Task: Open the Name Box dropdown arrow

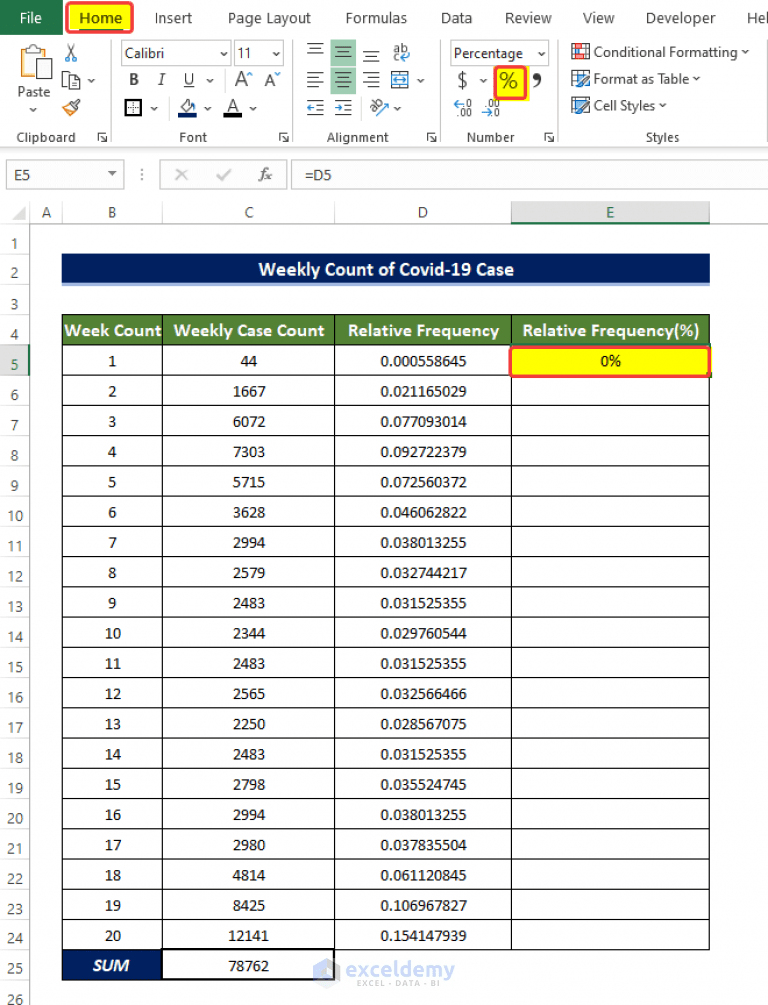Action: (112, 174)
